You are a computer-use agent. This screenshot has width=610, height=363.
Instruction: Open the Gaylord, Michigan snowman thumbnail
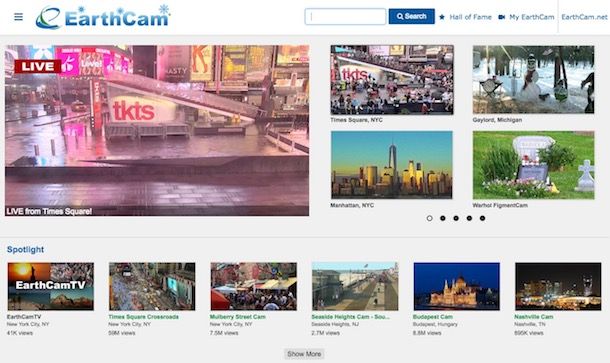pos(533,79)
